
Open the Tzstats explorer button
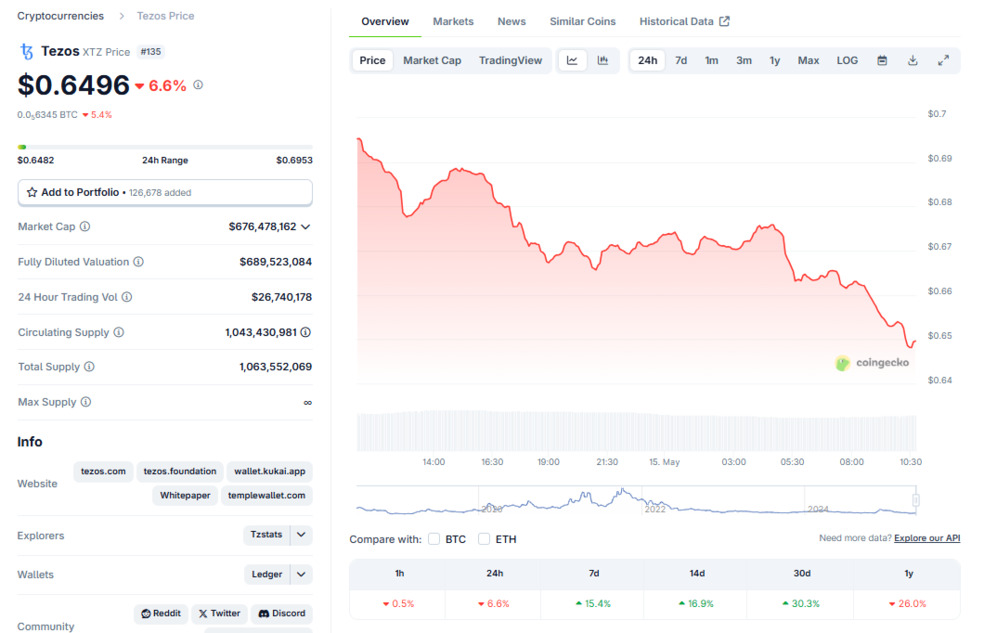(x=266, y=535)
